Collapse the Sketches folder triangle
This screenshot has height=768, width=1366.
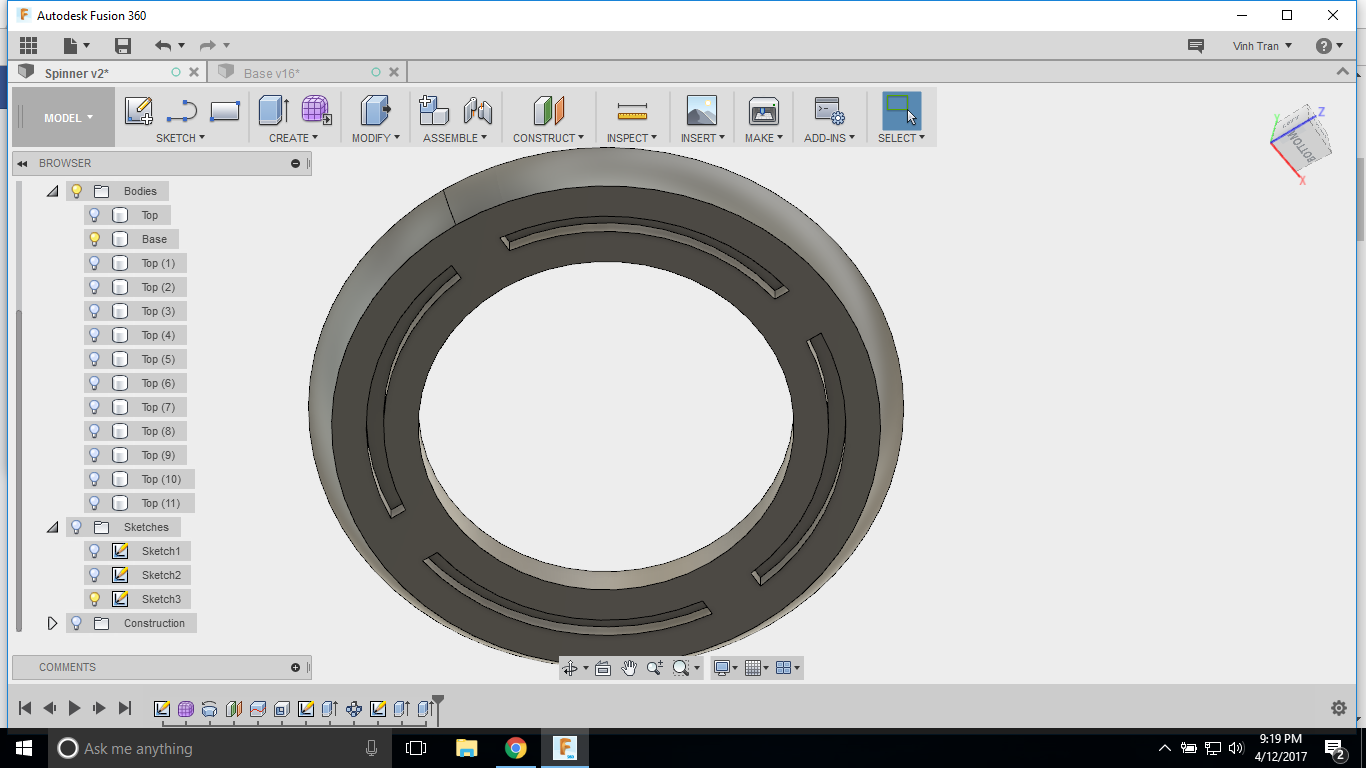(52, 527)
